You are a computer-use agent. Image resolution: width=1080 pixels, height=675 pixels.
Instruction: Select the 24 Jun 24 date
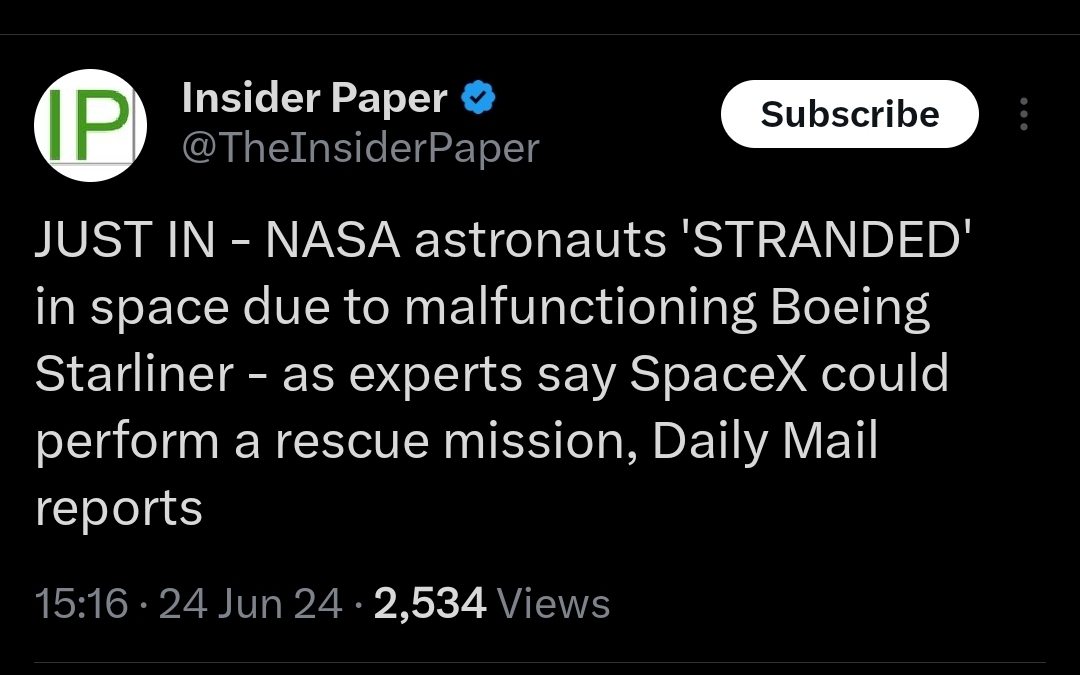250,604
